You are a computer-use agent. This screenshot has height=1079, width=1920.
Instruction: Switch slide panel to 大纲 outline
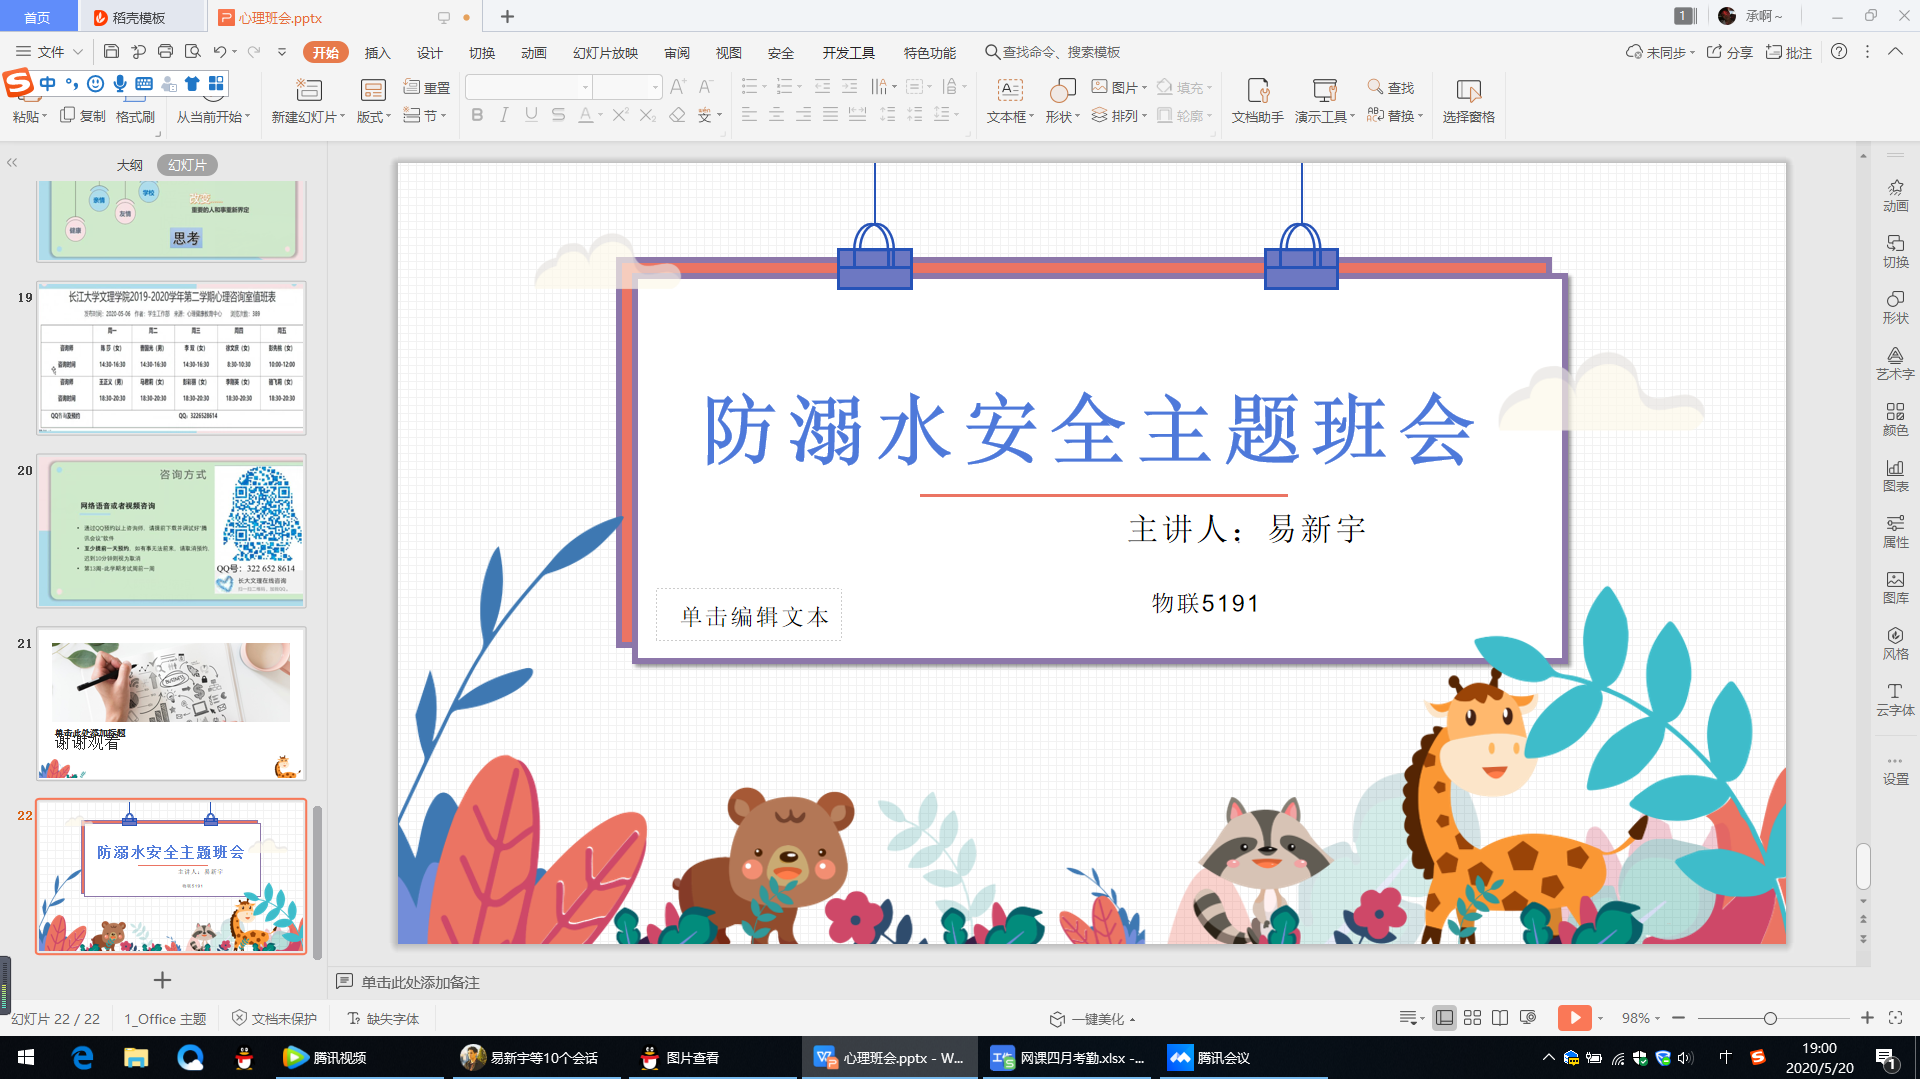(130, 165)
